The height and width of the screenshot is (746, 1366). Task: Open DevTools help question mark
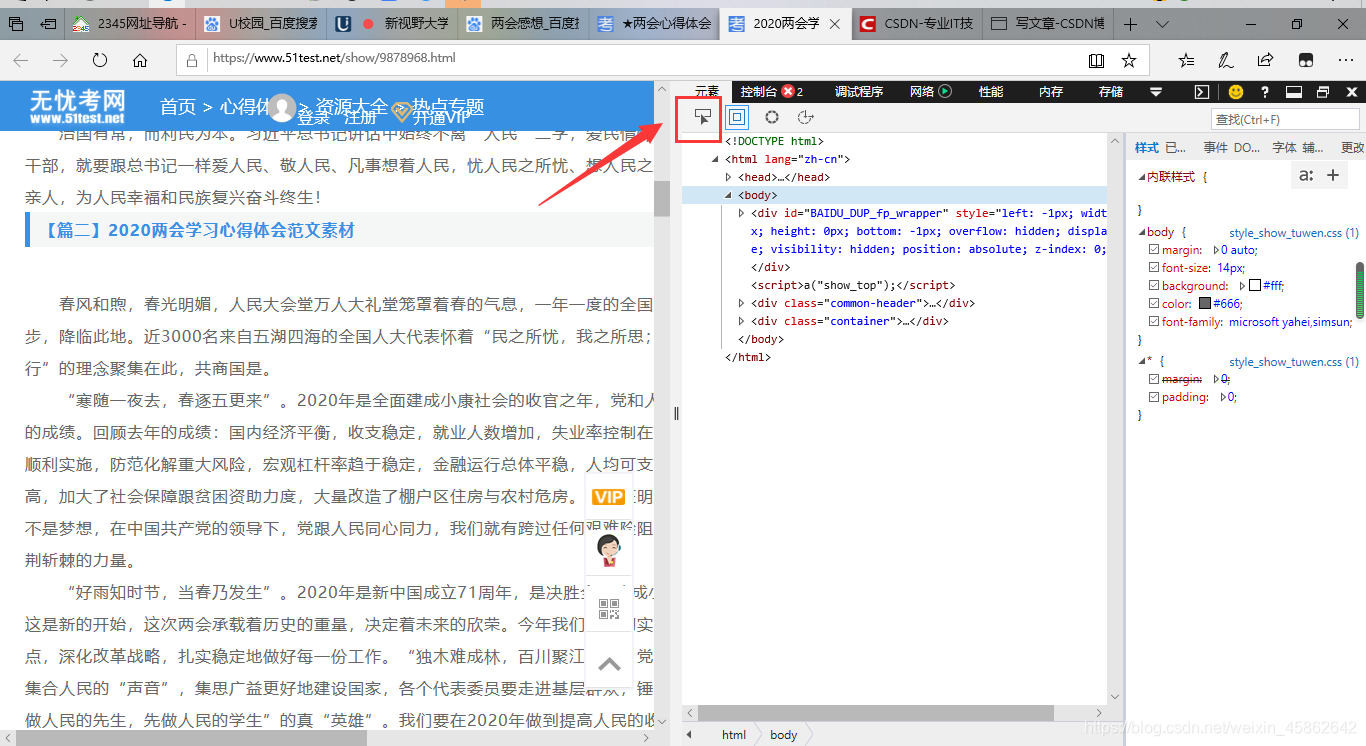click(1265, 91)
